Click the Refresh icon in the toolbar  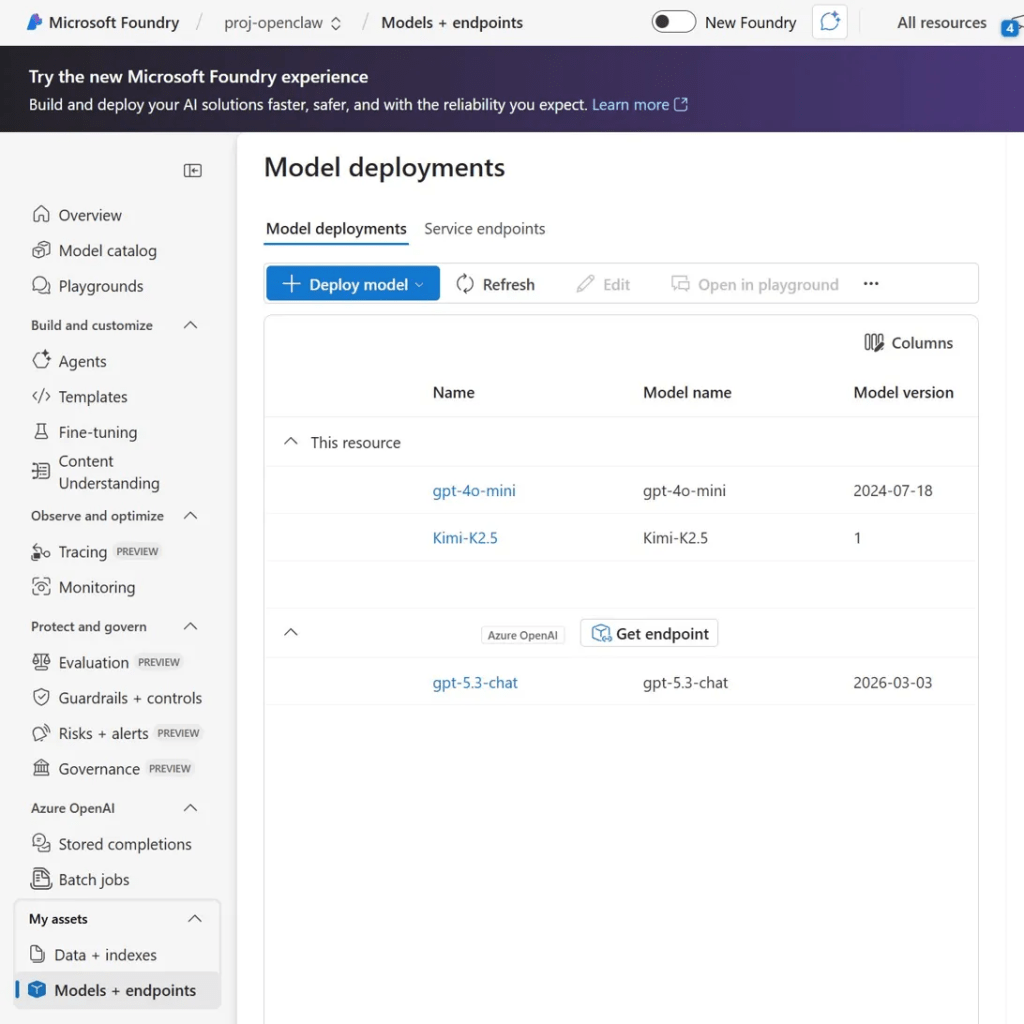pos(465,285)
